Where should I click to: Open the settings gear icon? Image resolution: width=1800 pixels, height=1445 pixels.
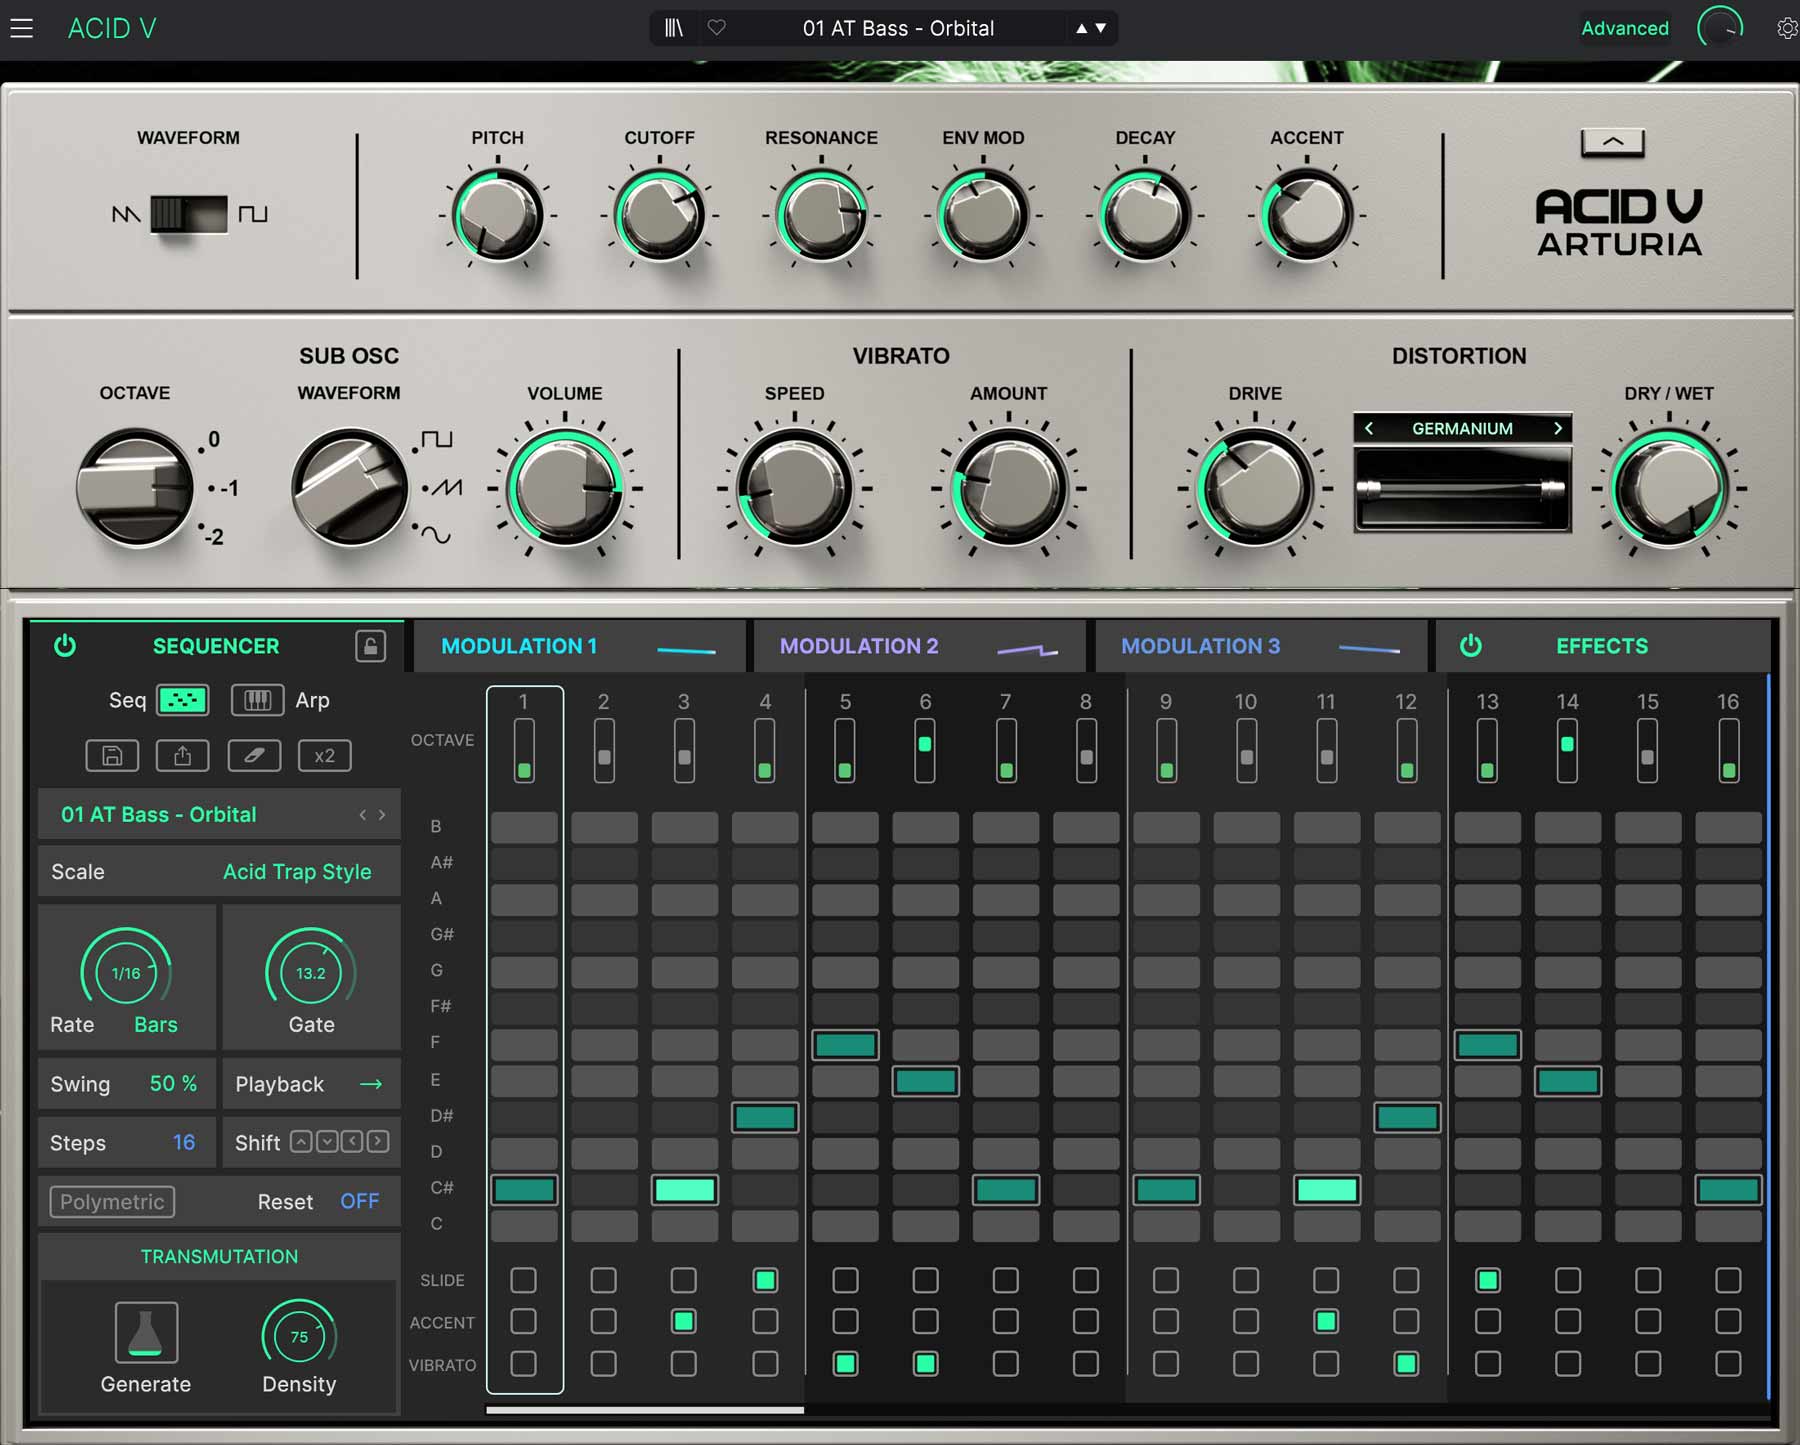pyautogui.click(x=1786, y=28)
